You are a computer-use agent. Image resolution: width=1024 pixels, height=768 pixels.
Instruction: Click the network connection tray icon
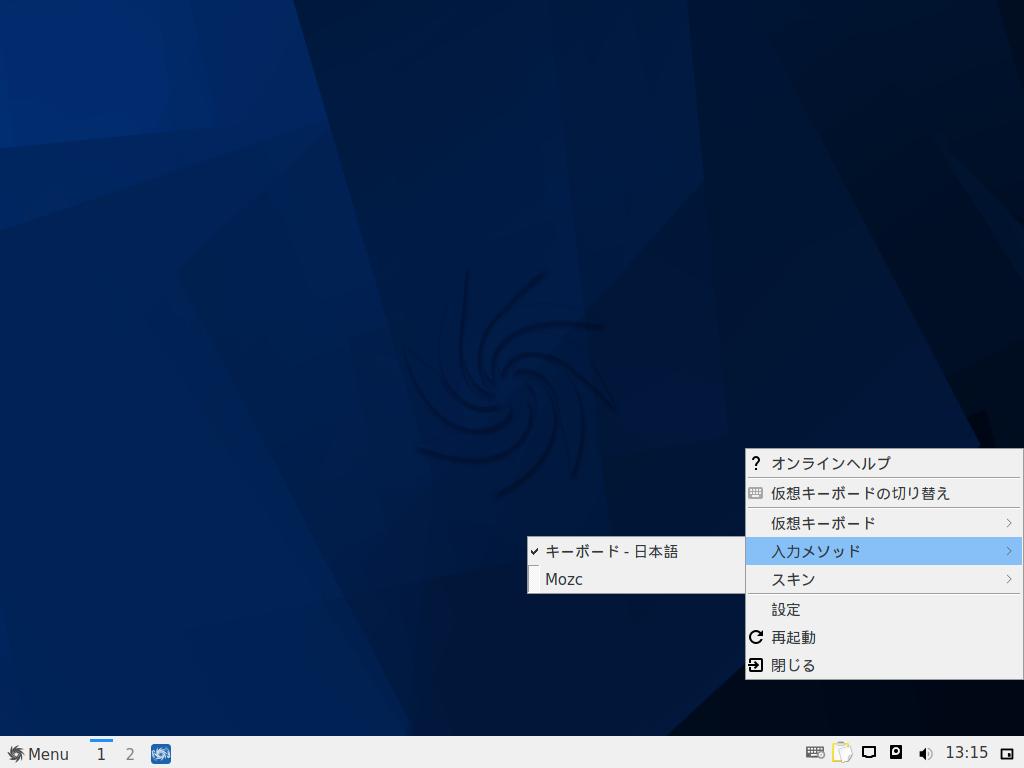click(x=870, y=753)
